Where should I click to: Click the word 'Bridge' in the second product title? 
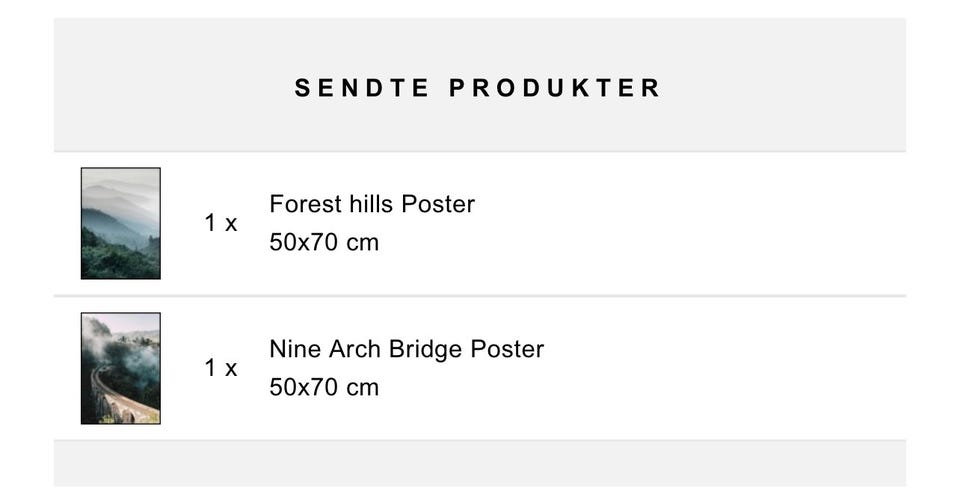pos(426,349)
